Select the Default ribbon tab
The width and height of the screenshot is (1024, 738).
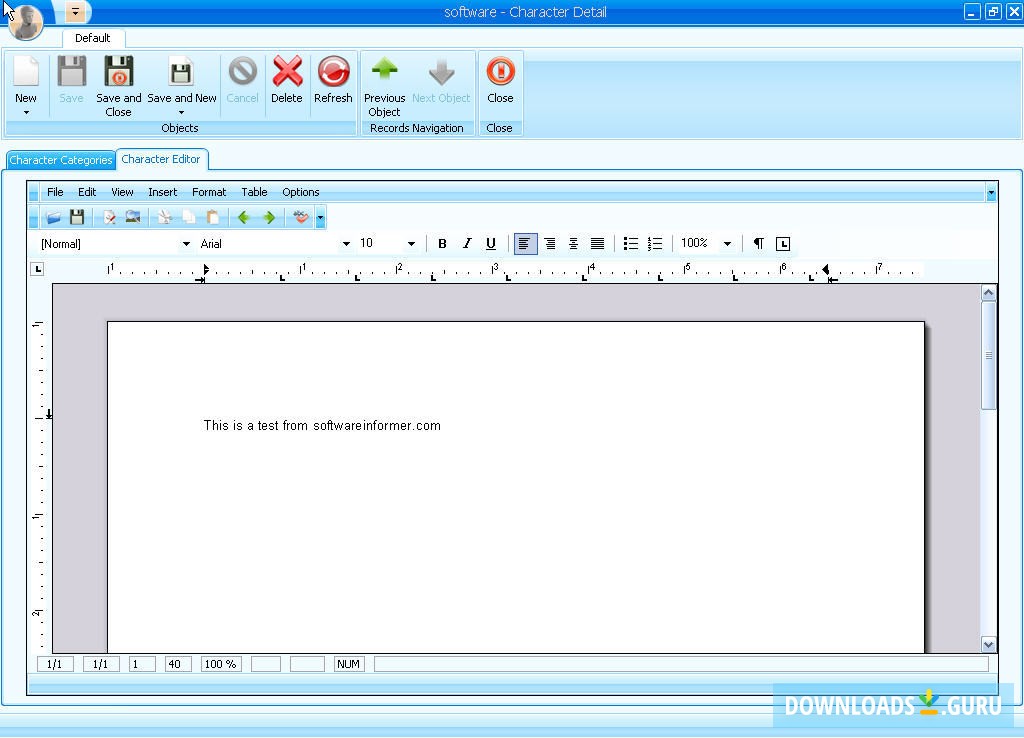pyautogui.click(x=93, y=38)
